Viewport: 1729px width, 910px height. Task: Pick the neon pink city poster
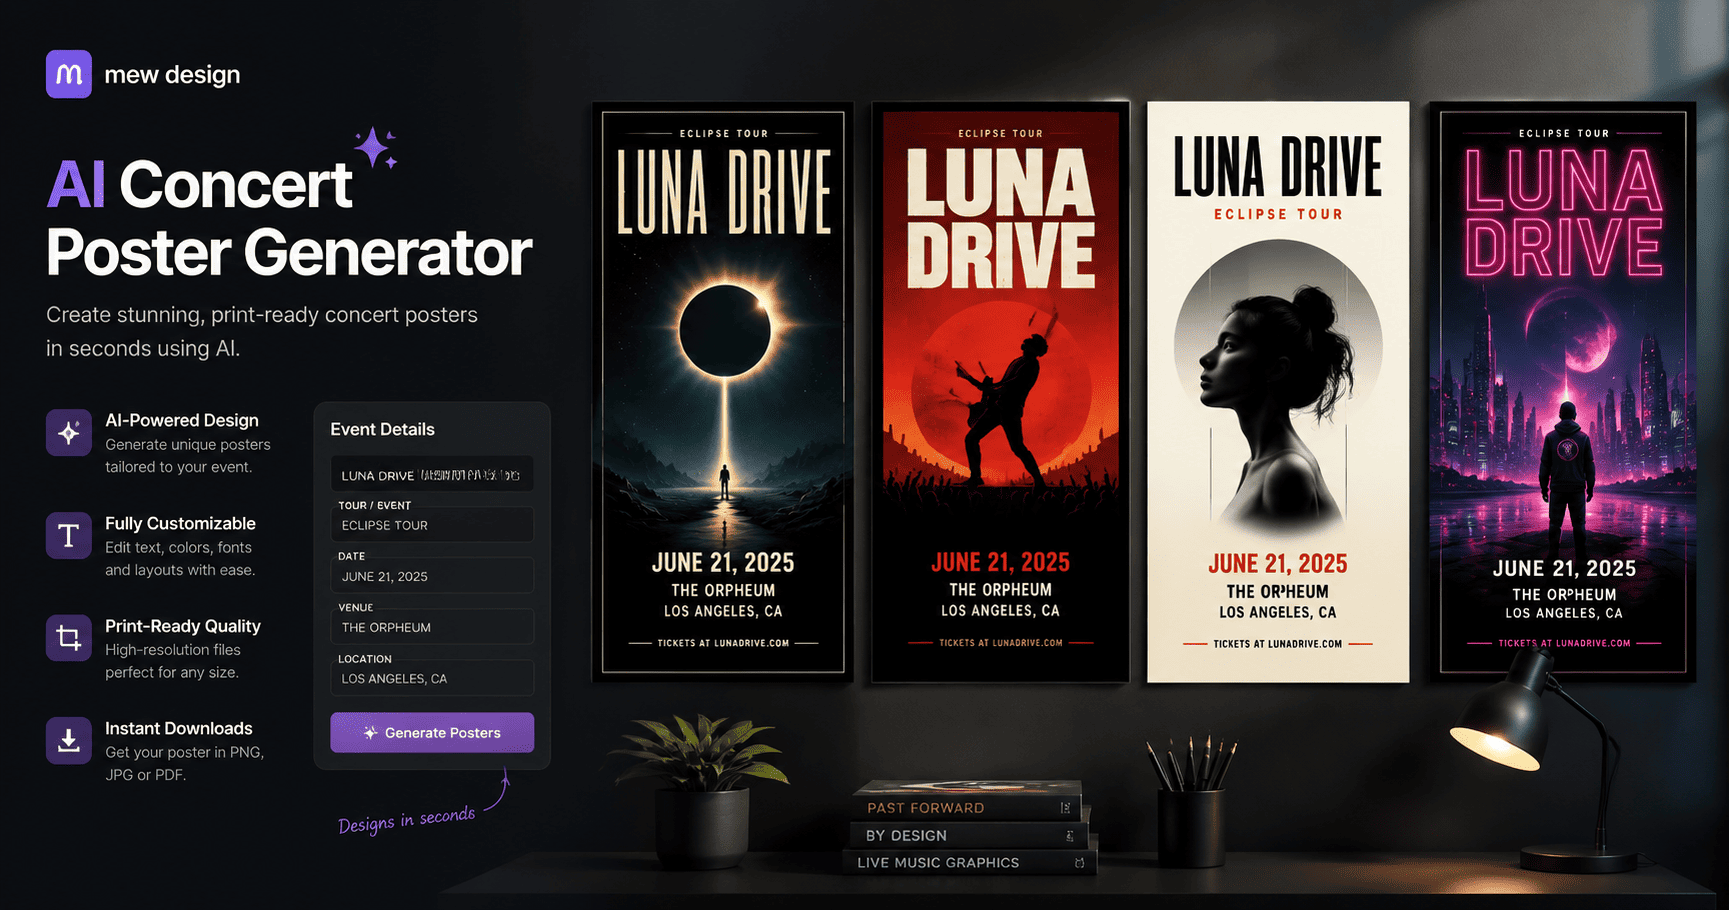[x=1563, y=392]
